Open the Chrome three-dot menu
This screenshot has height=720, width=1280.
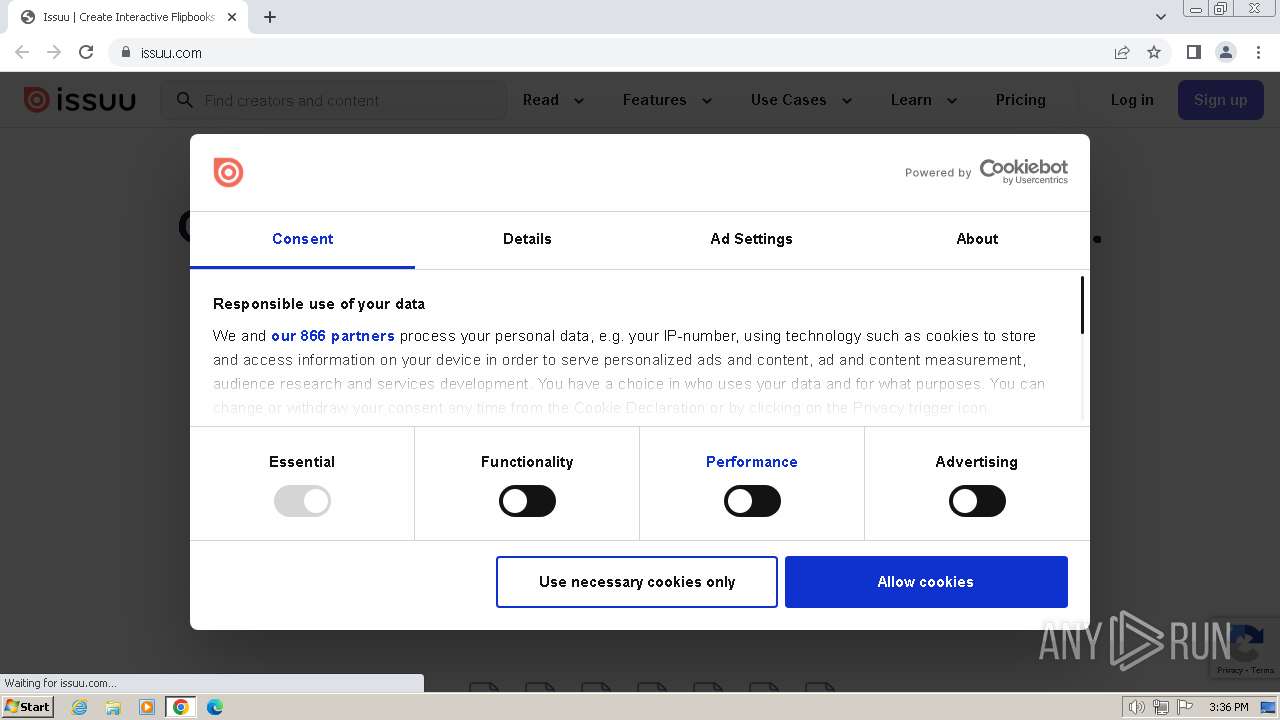coord(1257,52)
